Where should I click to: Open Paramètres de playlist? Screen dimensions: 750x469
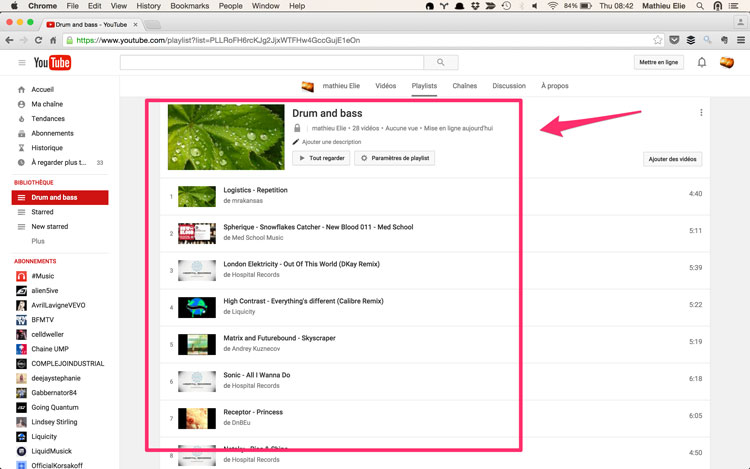[x=395, y=158]
